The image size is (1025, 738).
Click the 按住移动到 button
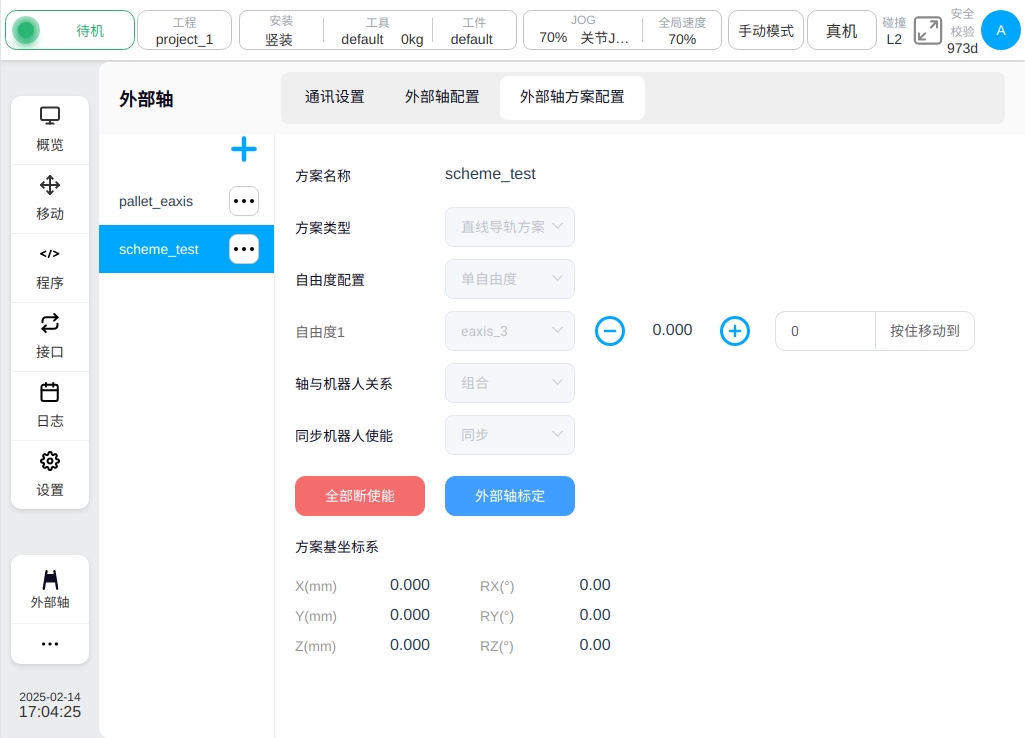[924, 331]
